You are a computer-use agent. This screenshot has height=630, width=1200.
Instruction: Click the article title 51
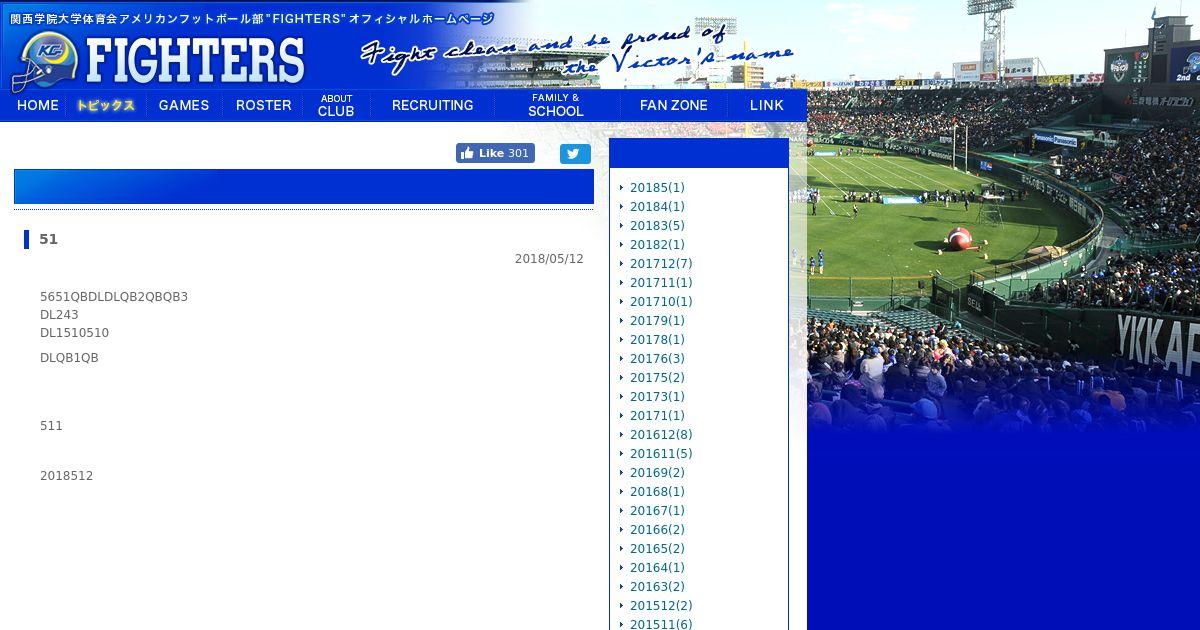[x=48, y=239]
